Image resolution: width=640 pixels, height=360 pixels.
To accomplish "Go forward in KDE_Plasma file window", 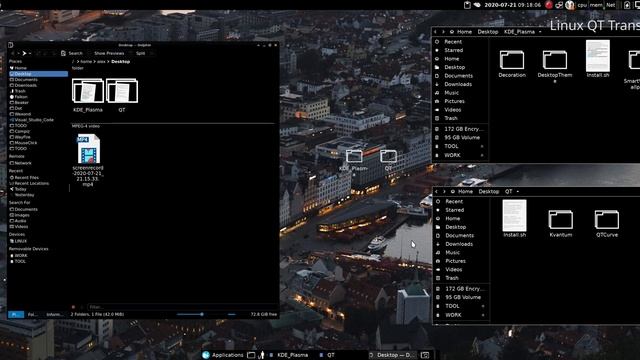I will (443, 32).
